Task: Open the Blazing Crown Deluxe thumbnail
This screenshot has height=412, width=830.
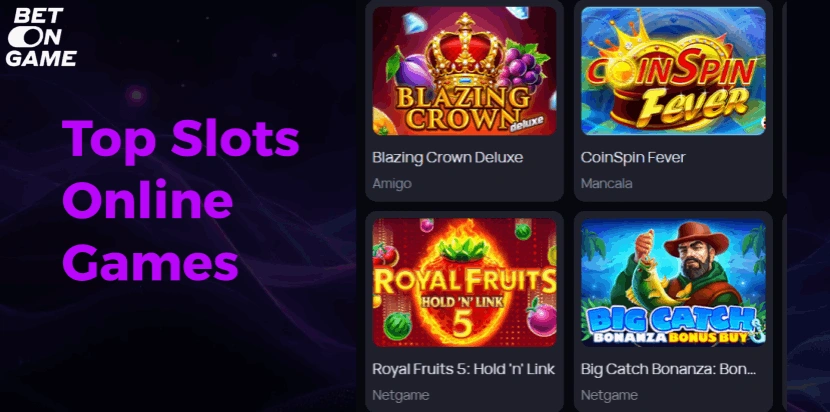Action: pos(464,71)
